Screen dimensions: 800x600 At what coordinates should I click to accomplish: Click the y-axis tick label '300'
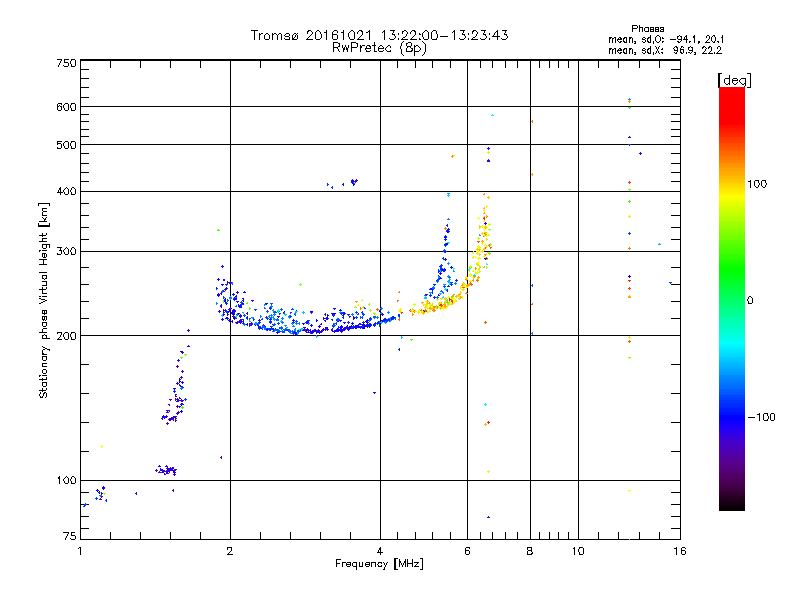point(66,251)
